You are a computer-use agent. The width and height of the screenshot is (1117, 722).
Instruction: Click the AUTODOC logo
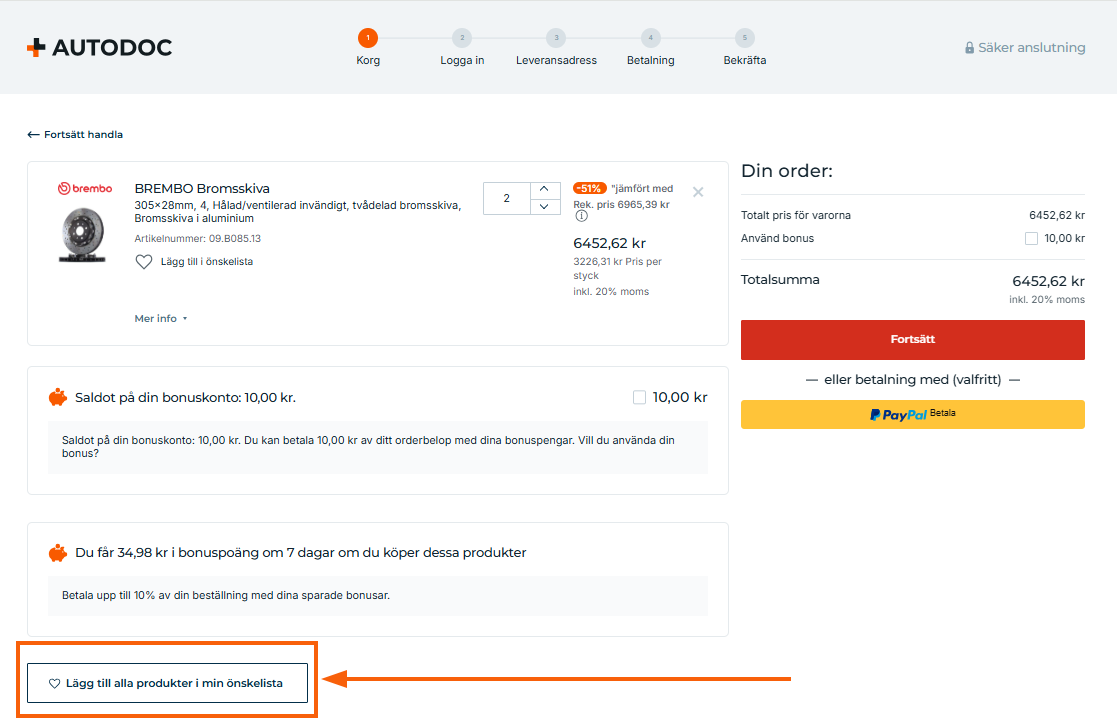point(99,47)
